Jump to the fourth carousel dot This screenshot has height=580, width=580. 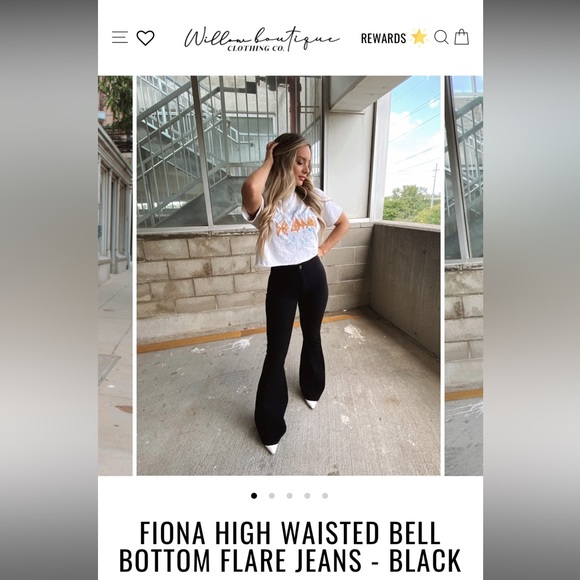point(307,496)
